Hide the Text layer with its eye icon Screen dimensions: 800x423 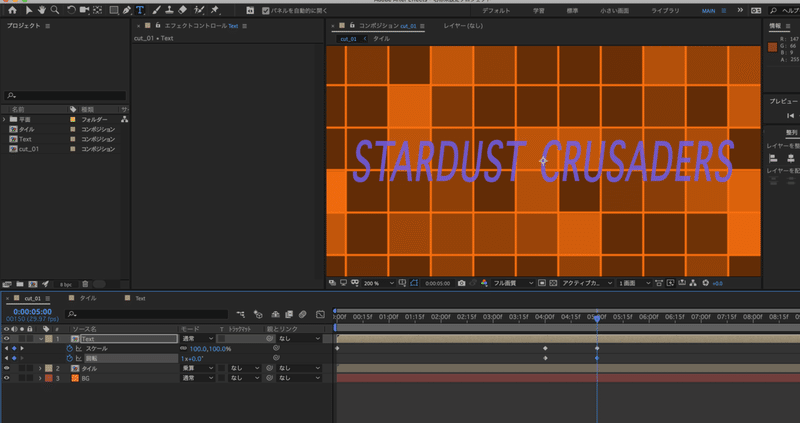point(7,338)
